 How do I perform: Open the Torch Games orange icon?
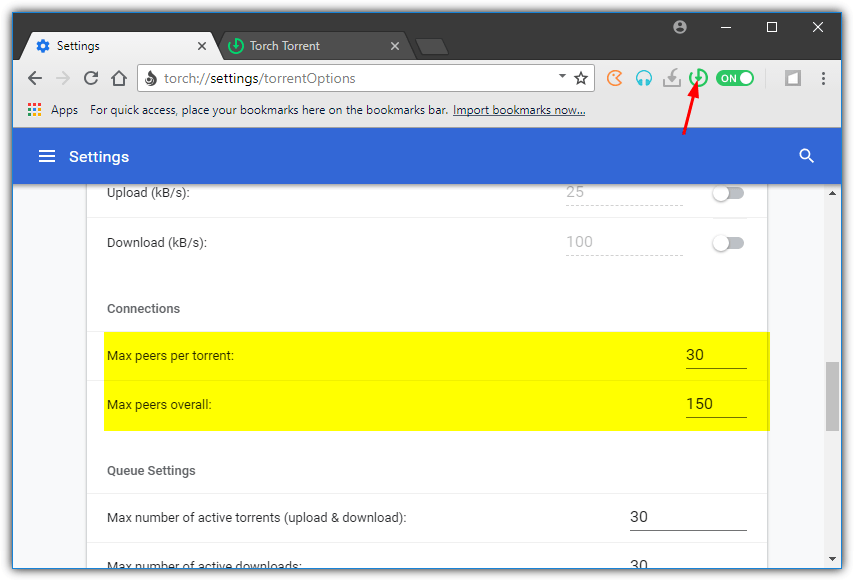[x=615, y=78]
